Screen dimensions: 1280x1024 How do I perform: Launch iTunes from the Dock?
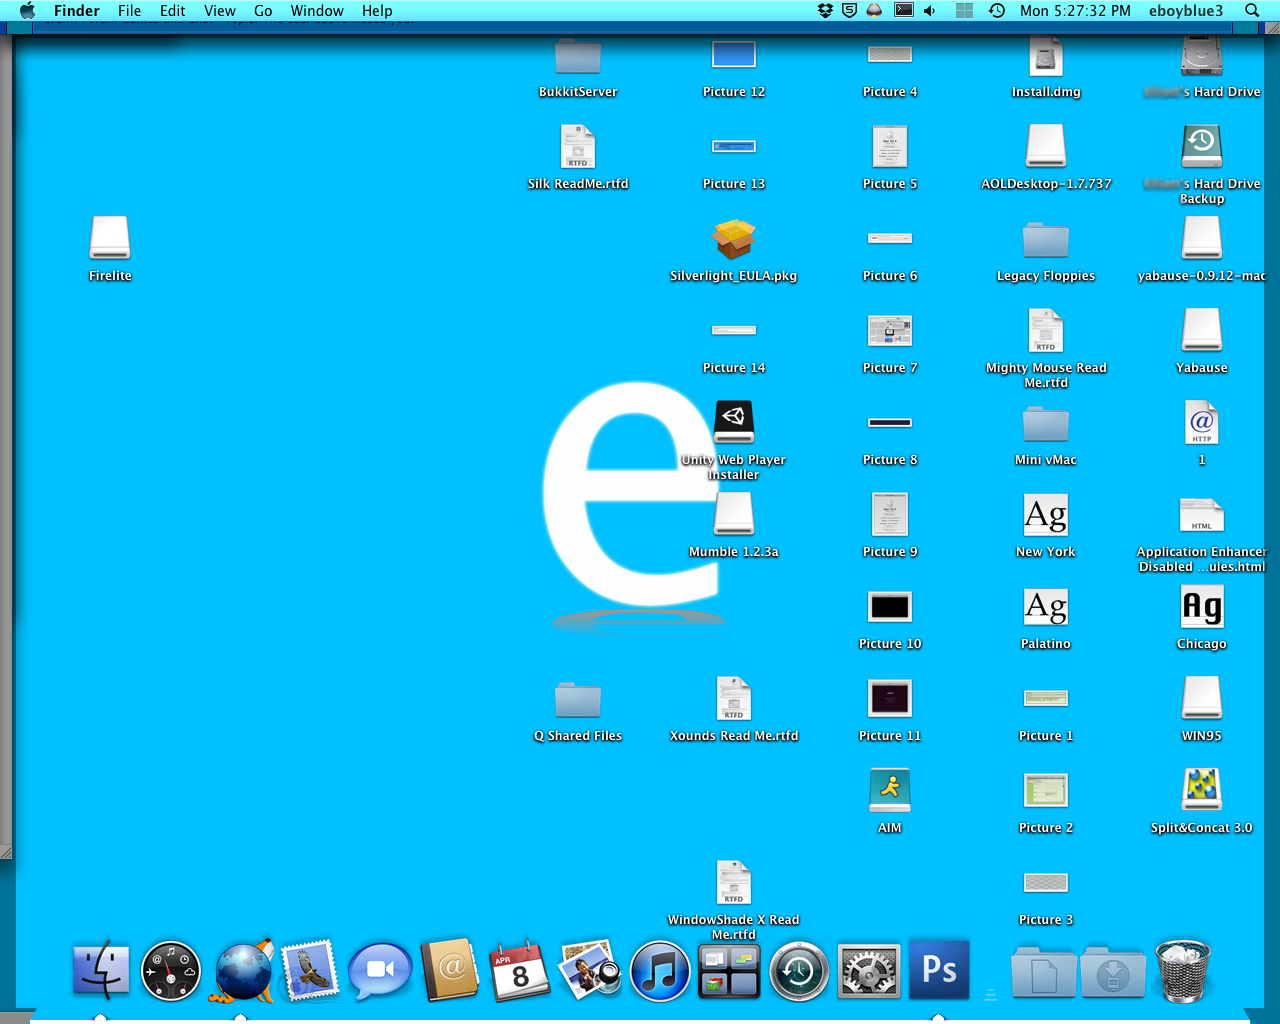click(660, 971)
